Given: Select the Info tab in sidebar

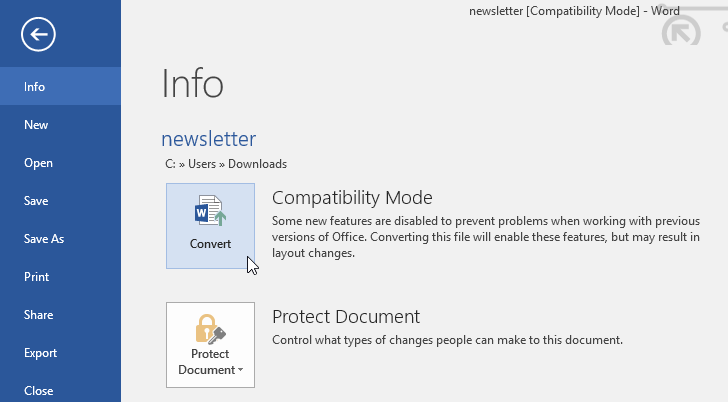Looking at the screenshot, I should click(35, 87).
